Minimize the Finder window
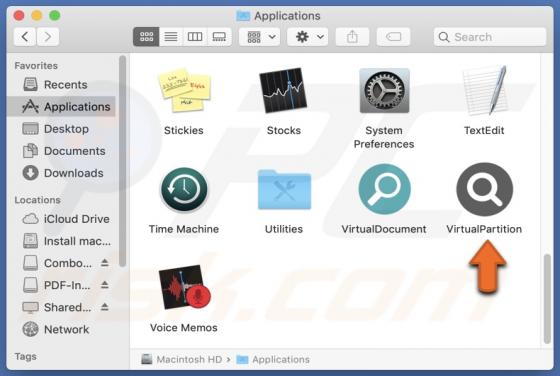The width and height of the screenshot is (560, 376). pos(37,16)
